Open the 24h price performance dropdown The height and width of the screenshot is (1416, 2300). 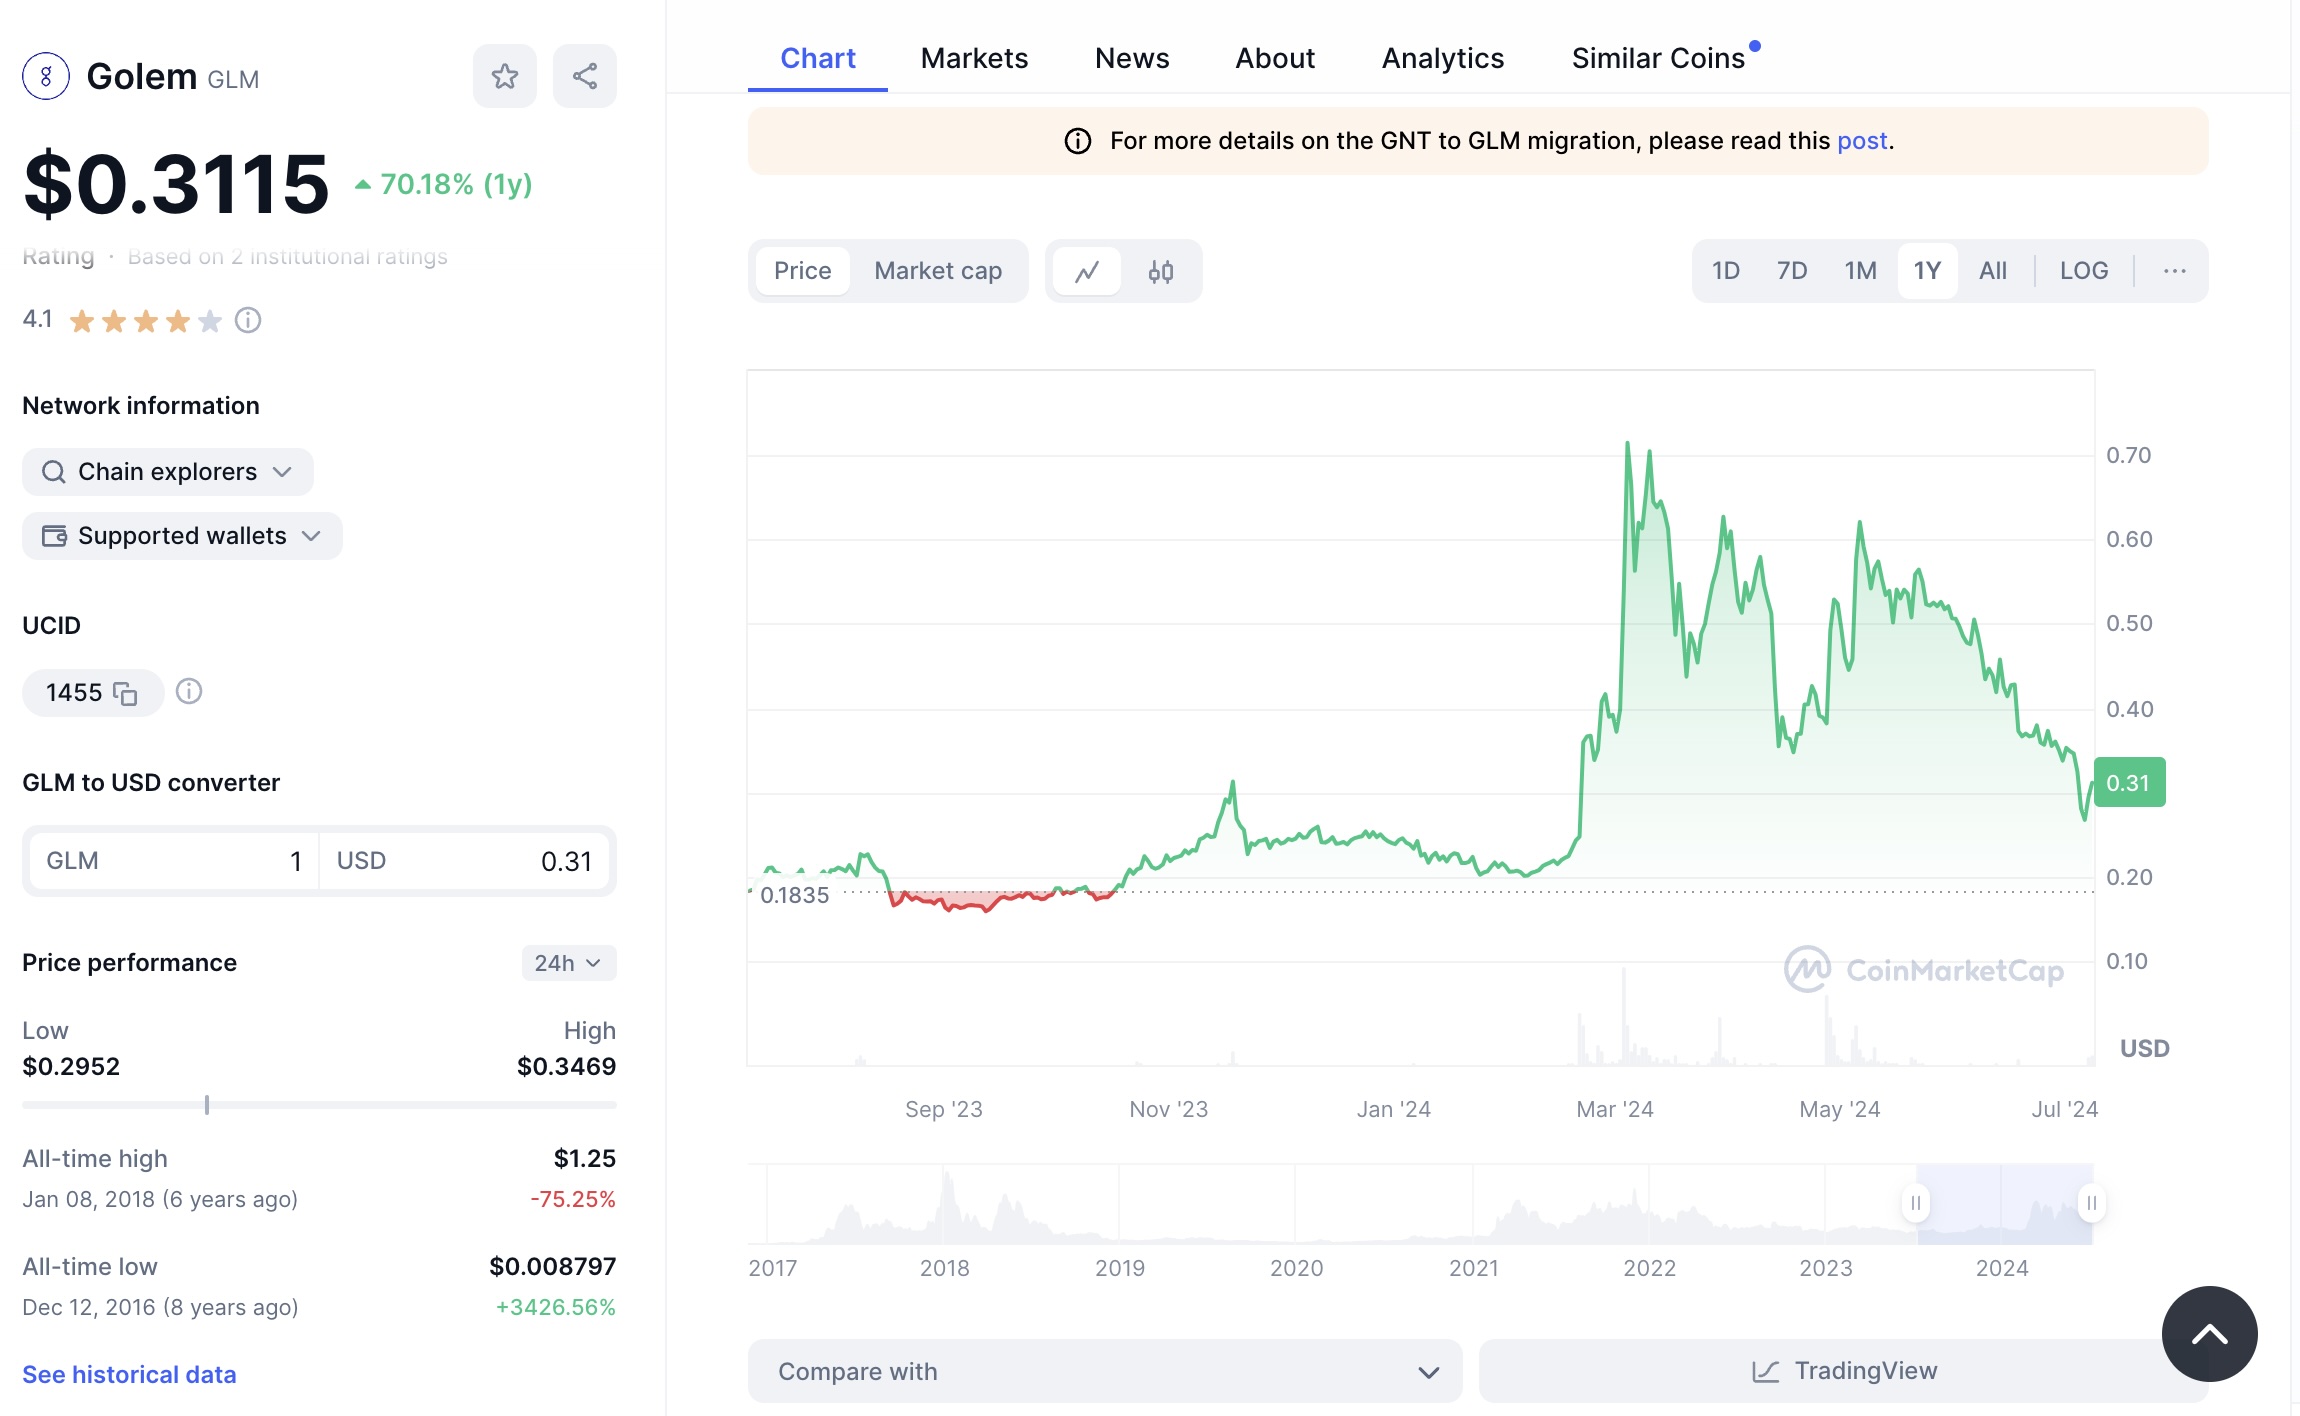click(568, 963)
